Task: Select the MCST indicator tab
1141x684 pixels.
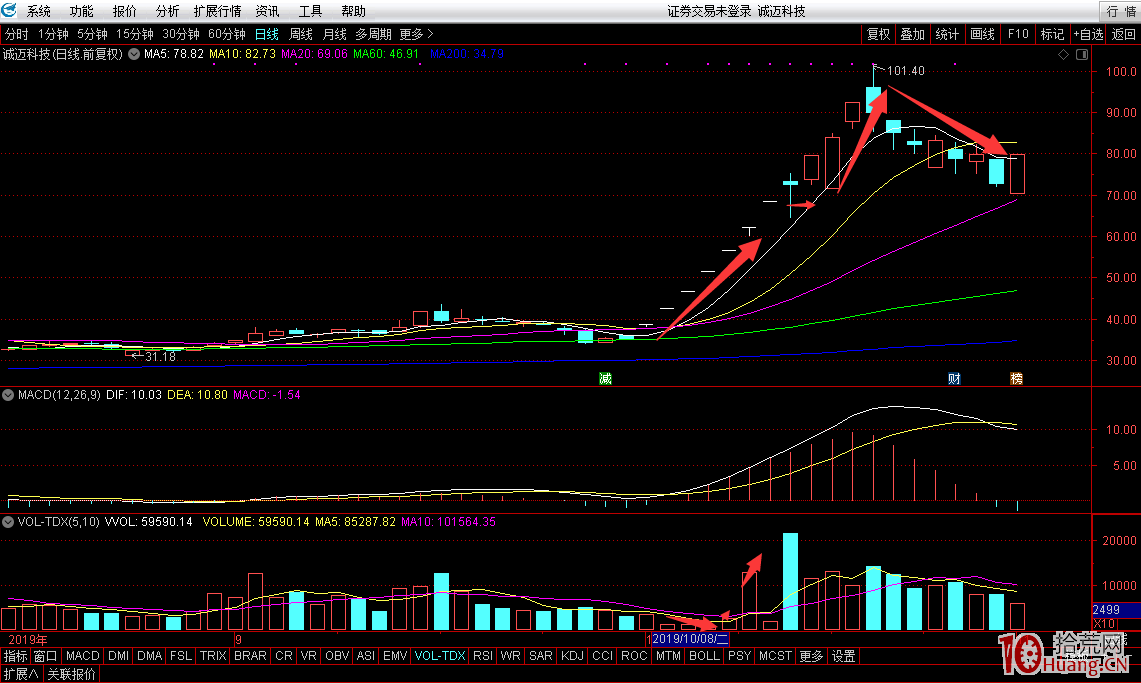Action: [x=775, y=656]
